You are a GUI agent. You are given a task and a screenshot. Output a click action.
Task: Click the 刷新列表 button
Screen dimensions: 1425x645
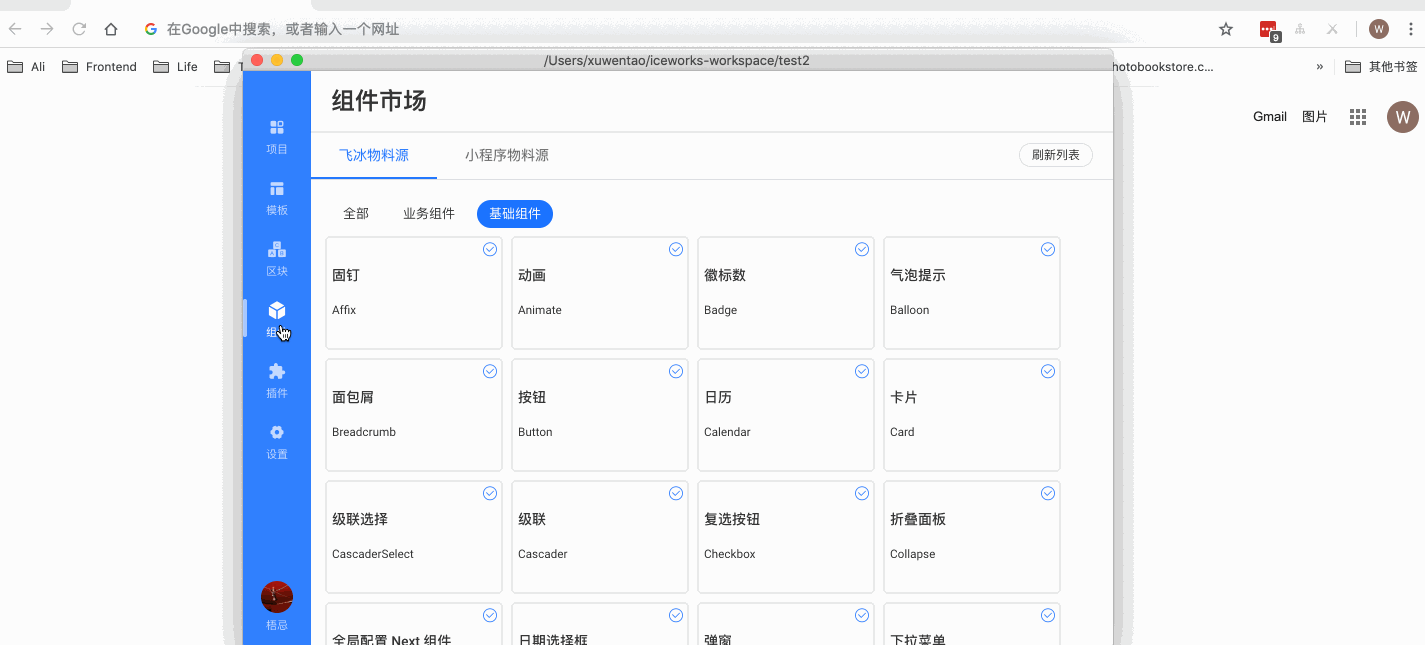tap(1056, 155)
